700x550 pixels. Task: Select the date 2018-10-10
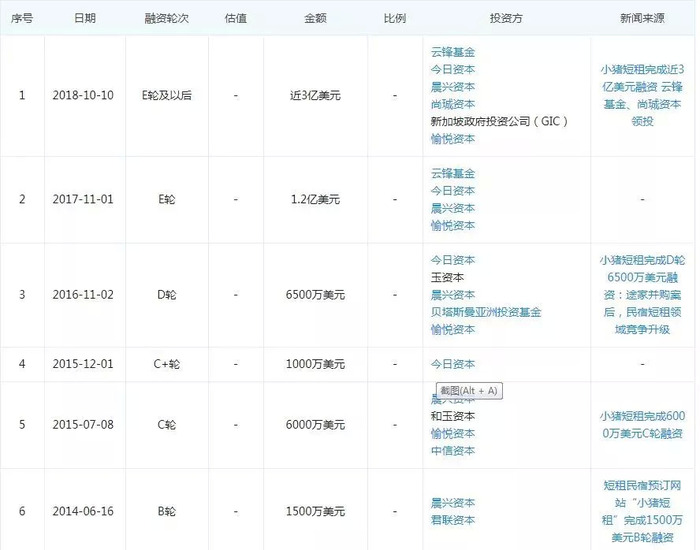tap(83, 96)
